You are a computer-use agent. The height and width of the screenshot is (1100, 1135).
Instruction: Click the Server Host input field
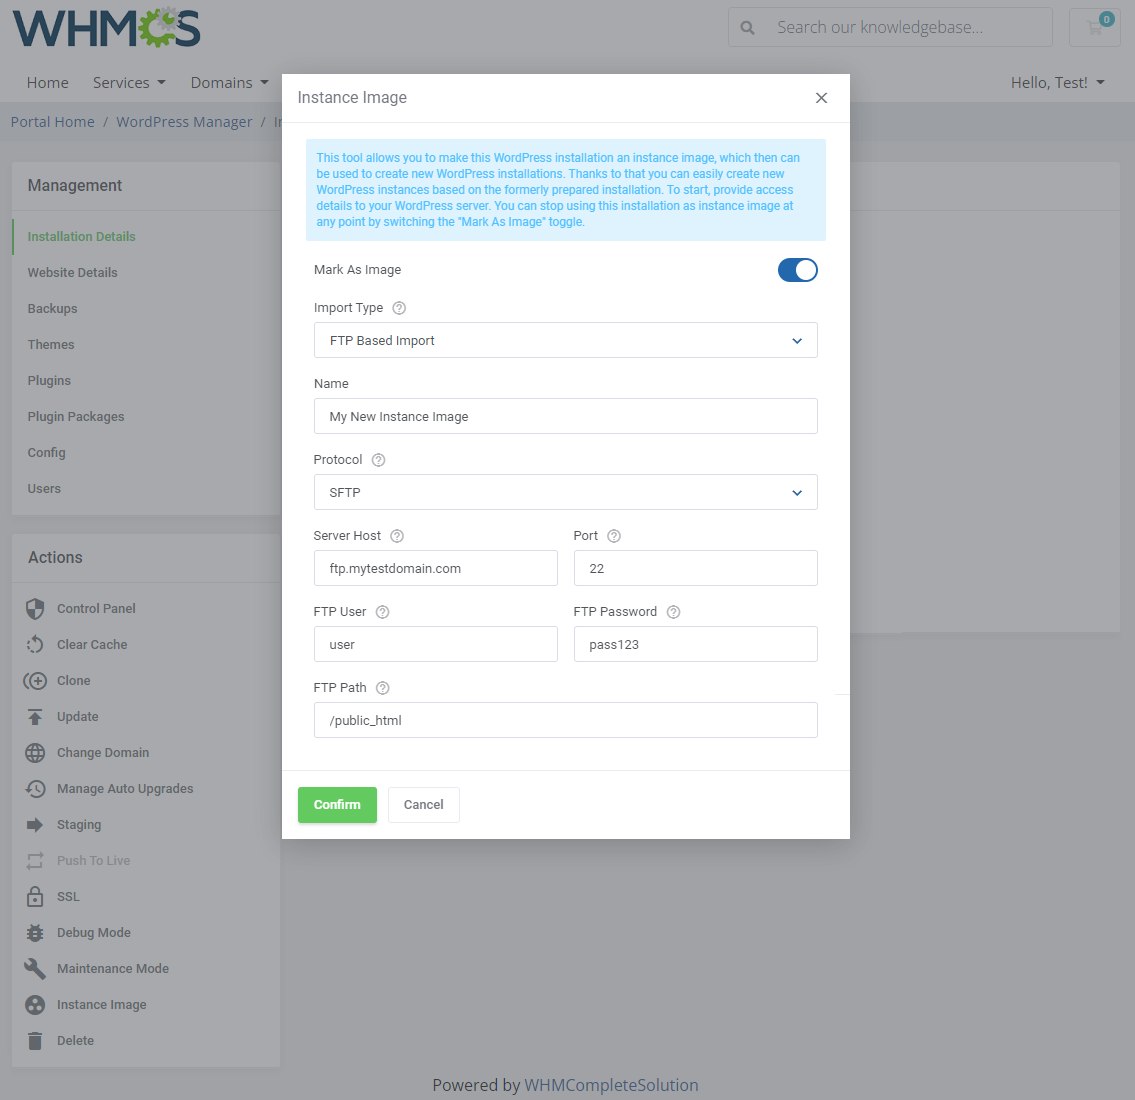coord(435,567)
